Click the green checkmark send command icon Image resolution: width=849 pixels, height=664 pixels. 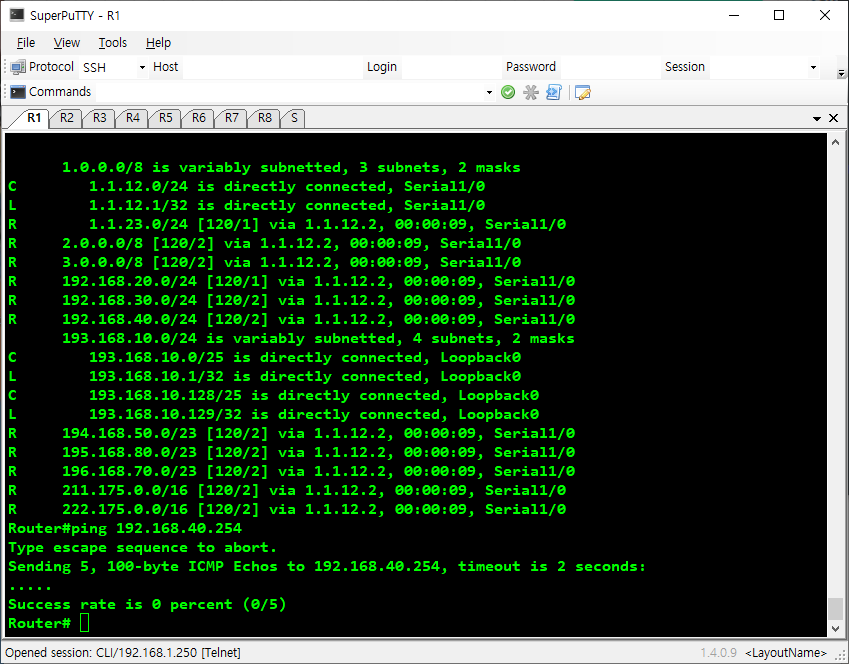[x=508, y=93]
